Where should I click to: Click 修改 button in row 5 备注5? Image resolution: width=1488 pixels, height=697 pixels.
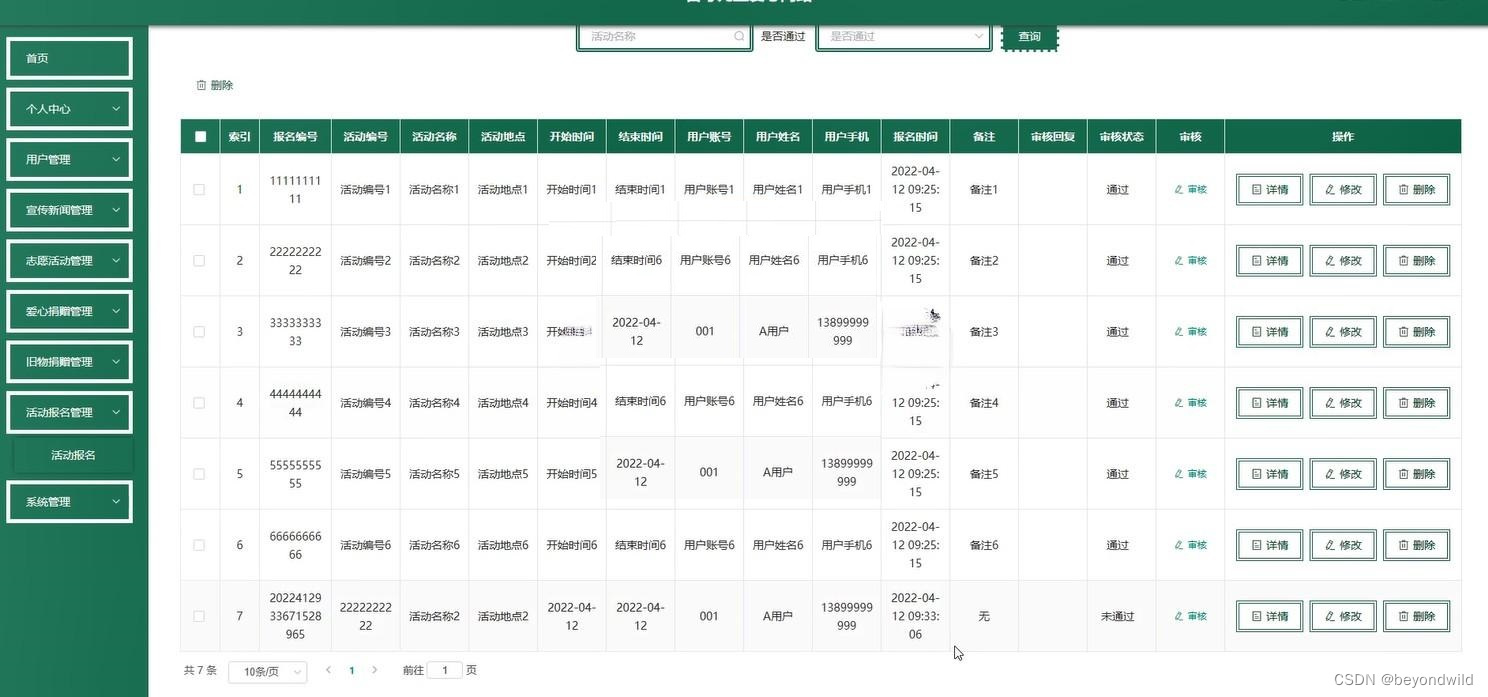click(x=1343, y=474)
